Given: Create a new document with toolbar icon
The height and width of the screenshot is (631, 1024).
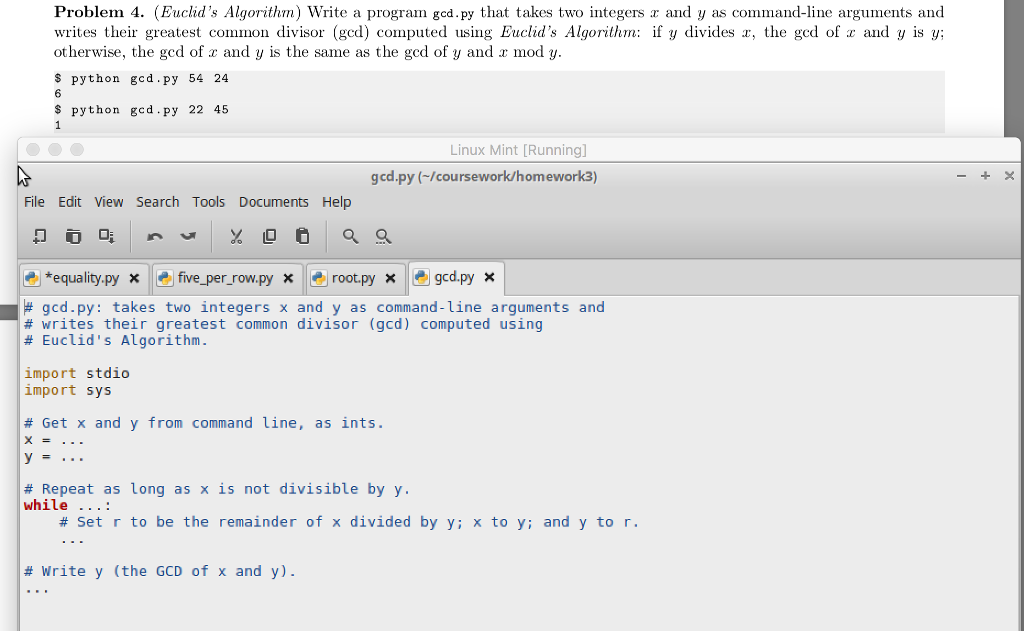Looking at the screenshot, I should 39,236.
